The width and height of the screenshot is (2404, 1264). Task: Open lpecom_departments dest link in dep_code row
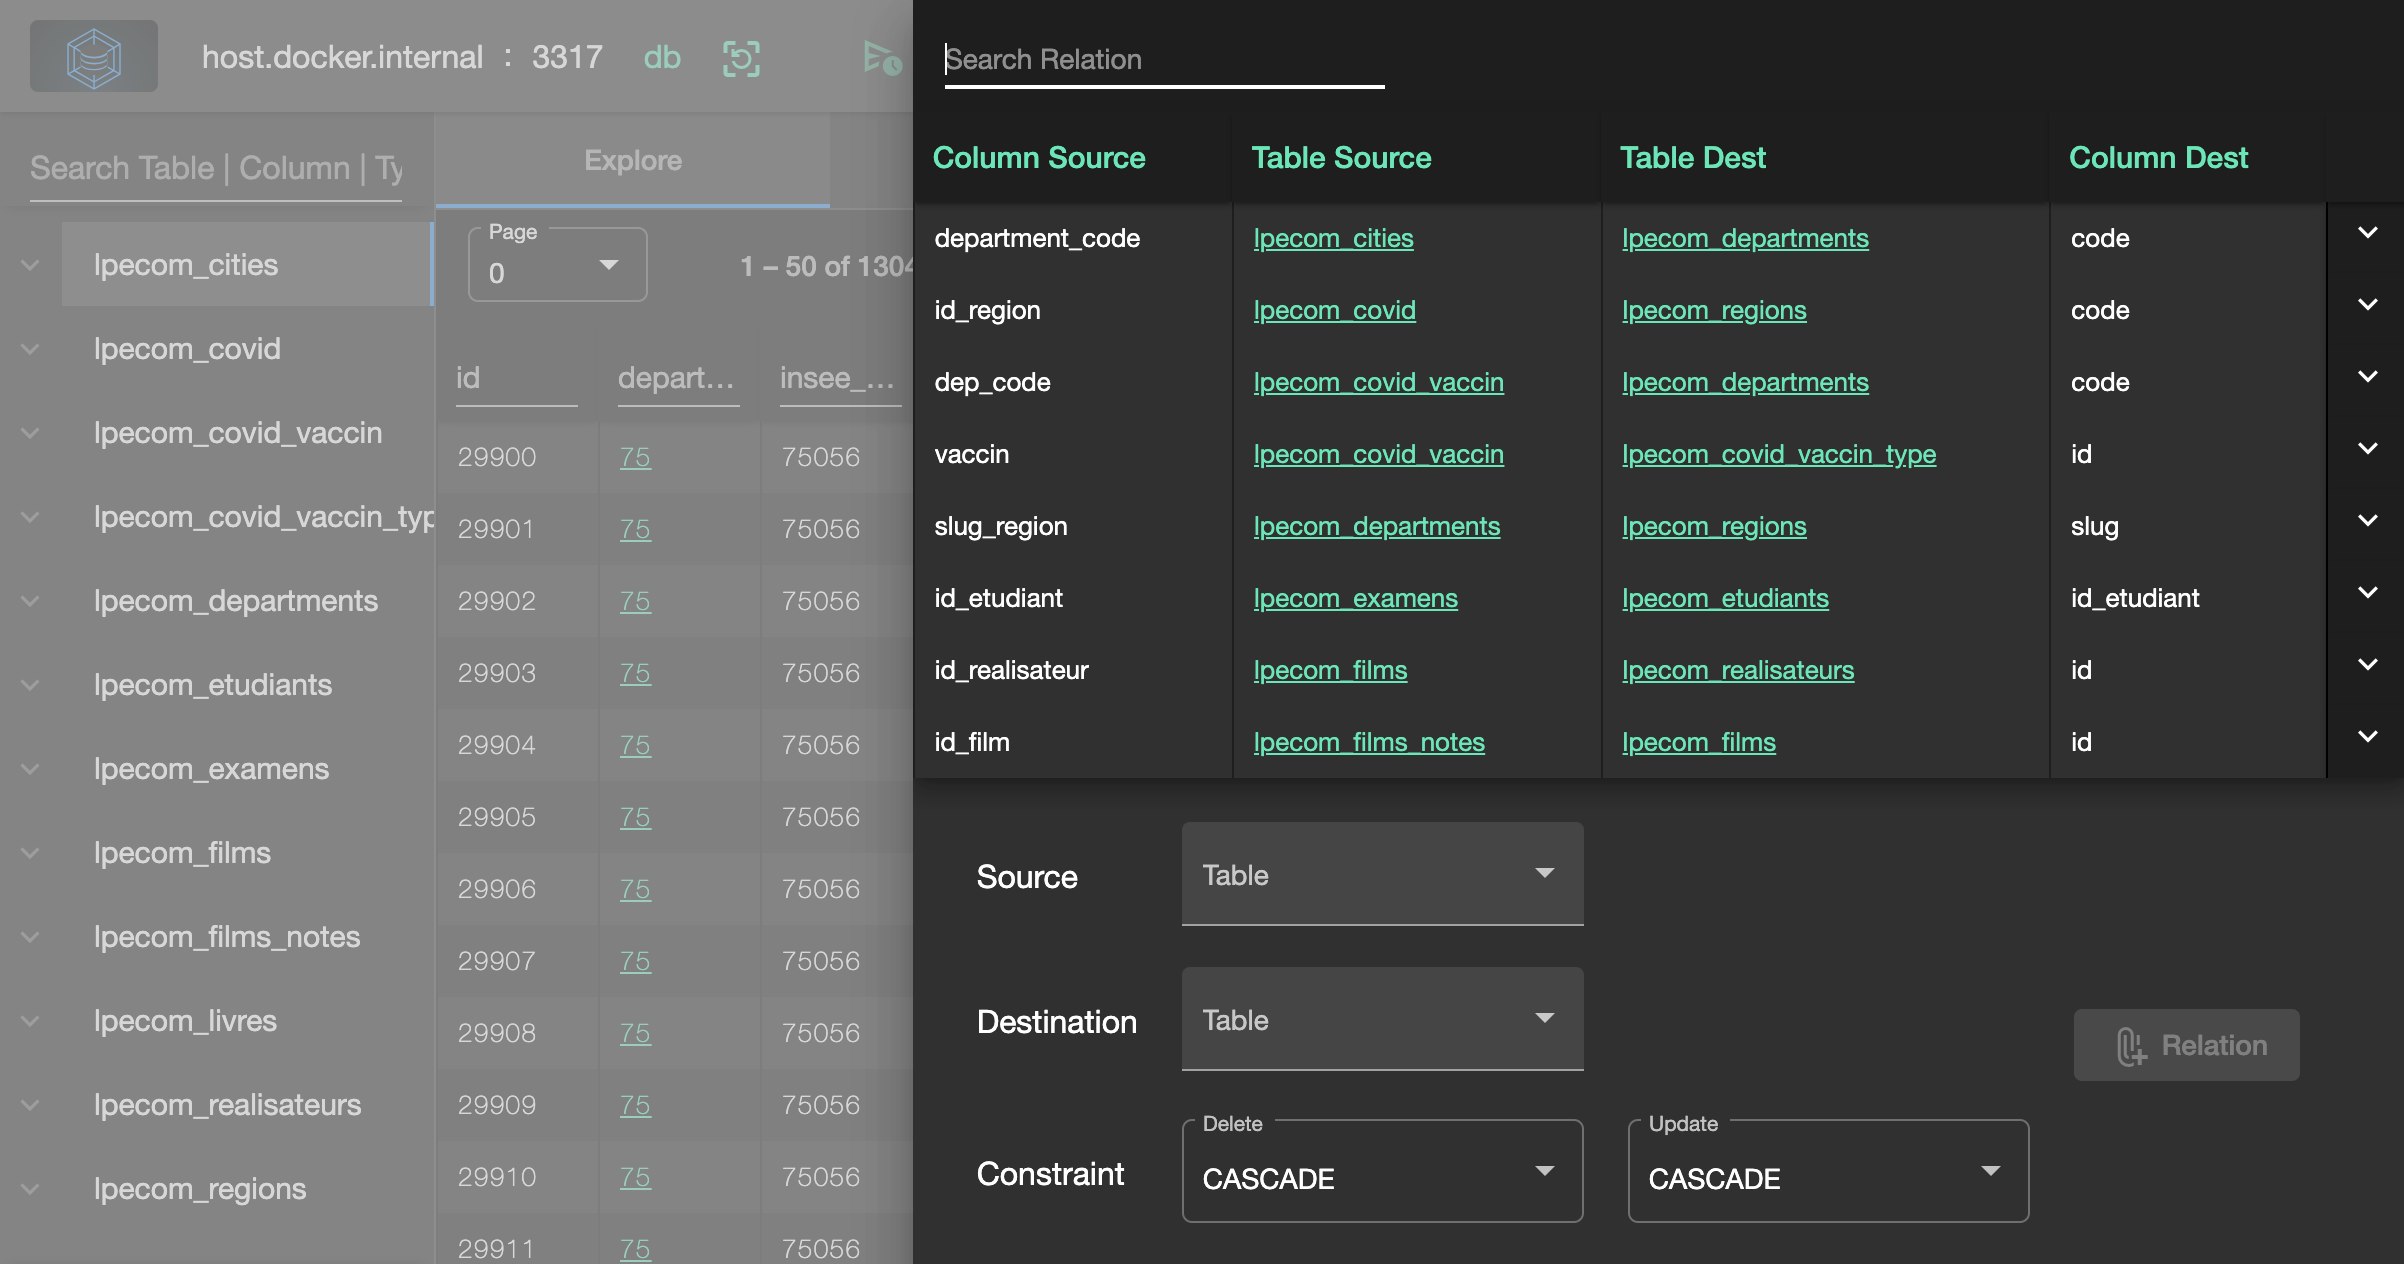pos(1745,382)
